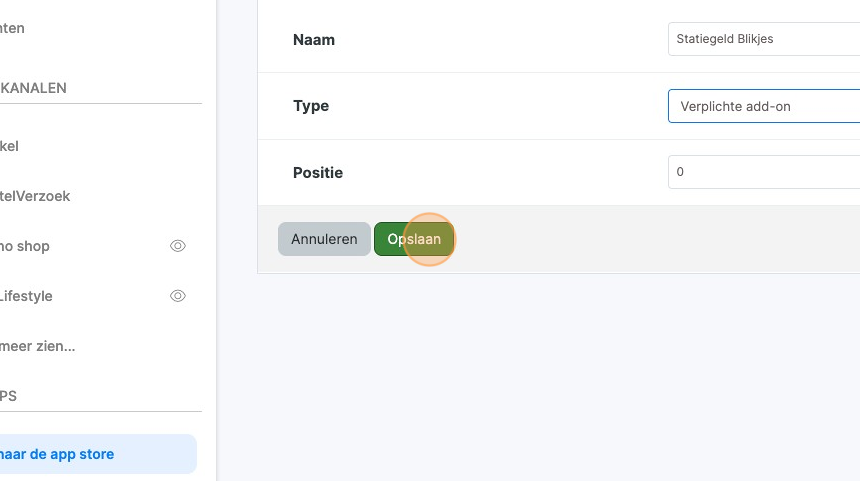This screenshot has width=860, height=481.
Task: Select the top sidebar item ending in 'aten'
Action: pos(13,28)
